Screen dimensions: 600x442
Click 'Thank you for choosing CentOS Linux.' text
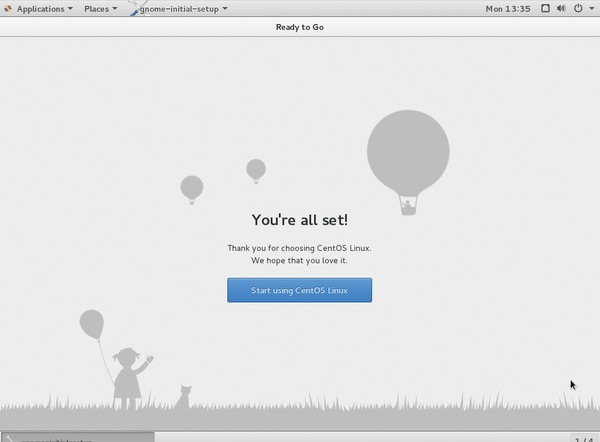299,248
